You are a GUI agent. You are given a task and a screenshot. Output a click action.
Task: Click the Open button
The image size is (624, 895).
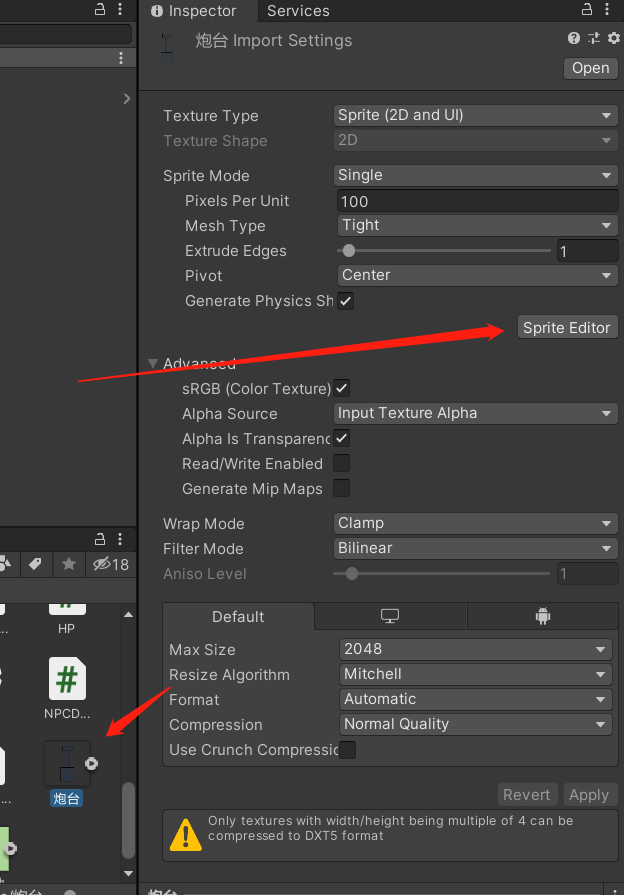(590, 68)
